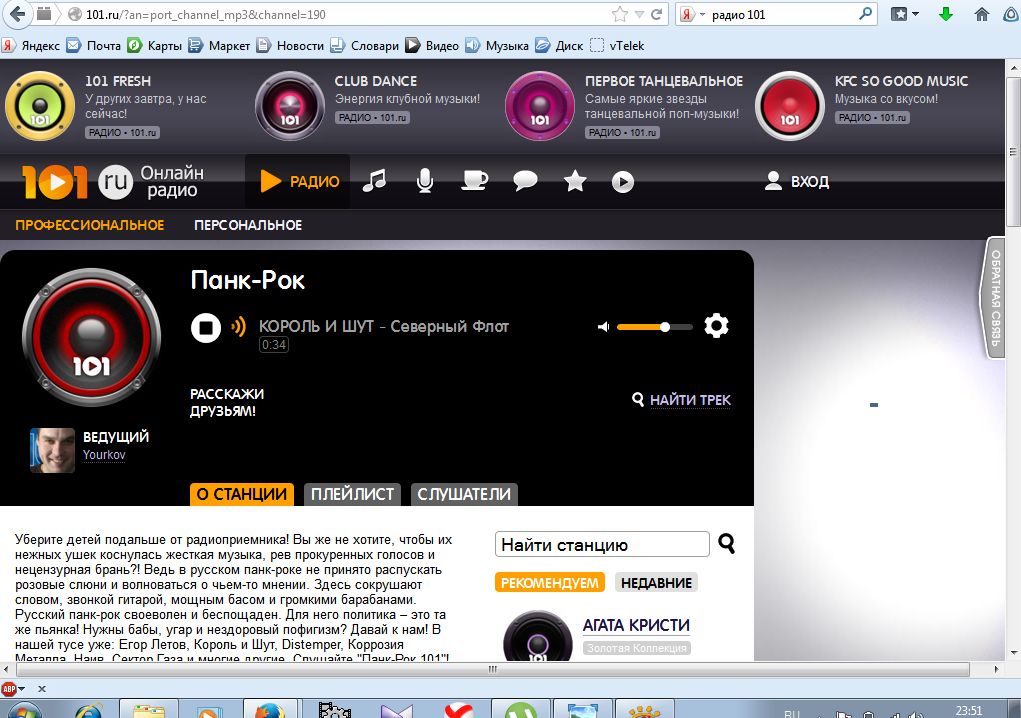This screenshot has width=1021, height=718.
Task: Open the О СТАНЦИИ tab
Action: (242, 494)
